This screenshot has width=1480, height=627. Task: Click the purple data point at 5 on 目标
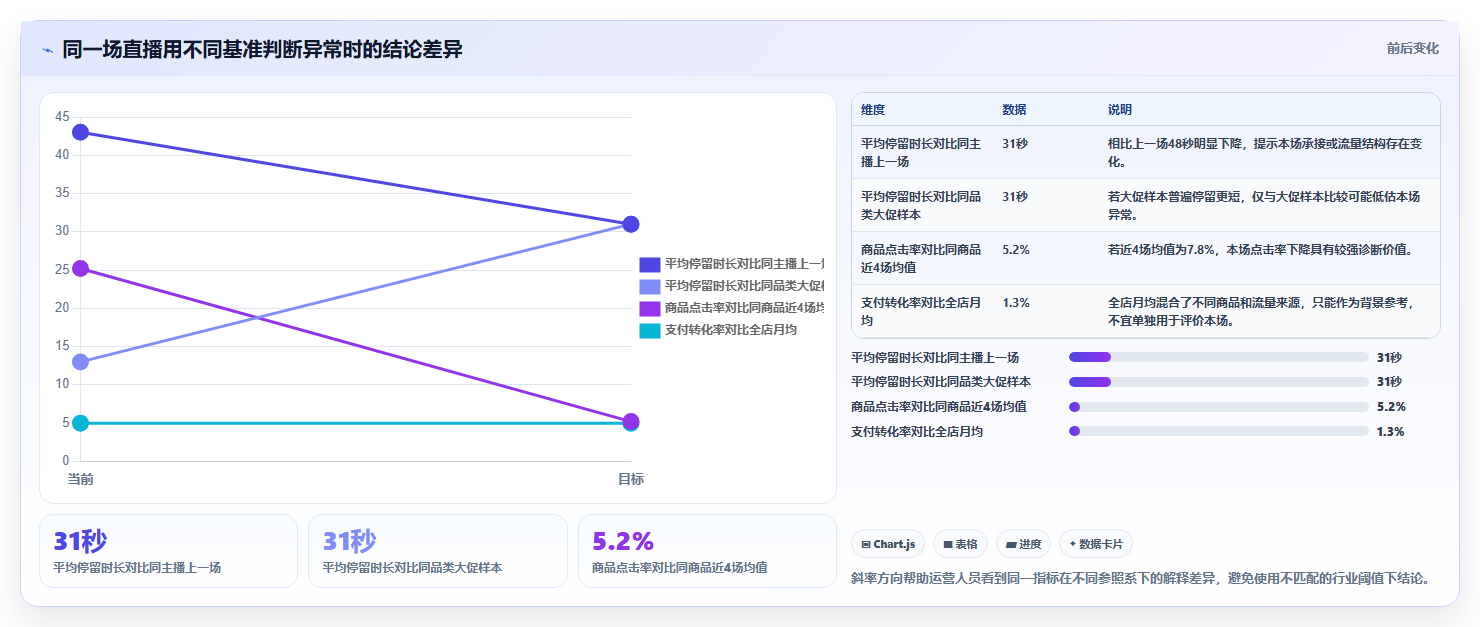click(x=630, y=421)
